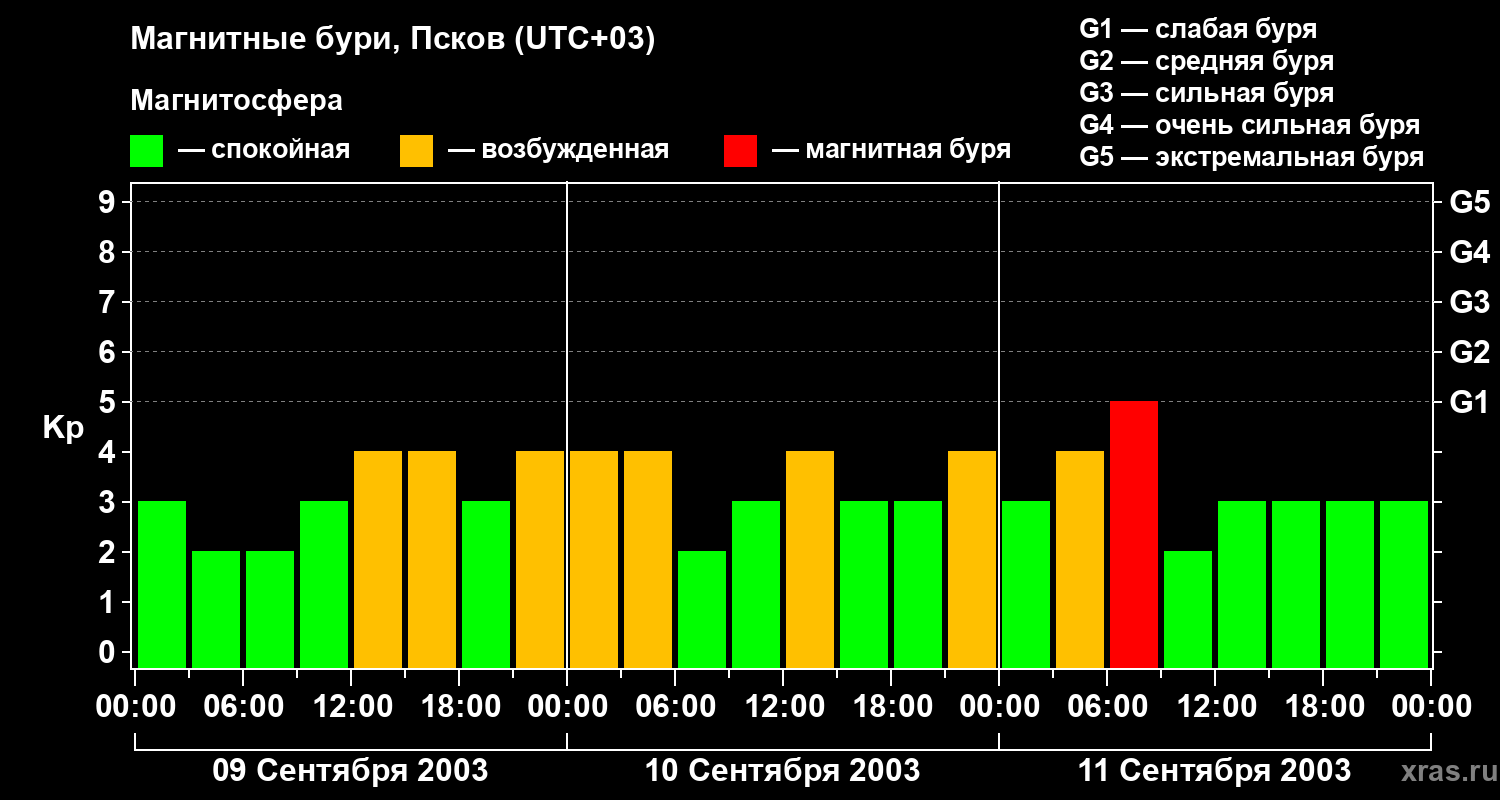Image resolution: width=1500 pixels, height=800 pixels.
Task: Click the 06:00 time label above 10 Сентября
Action: [674, 706]
